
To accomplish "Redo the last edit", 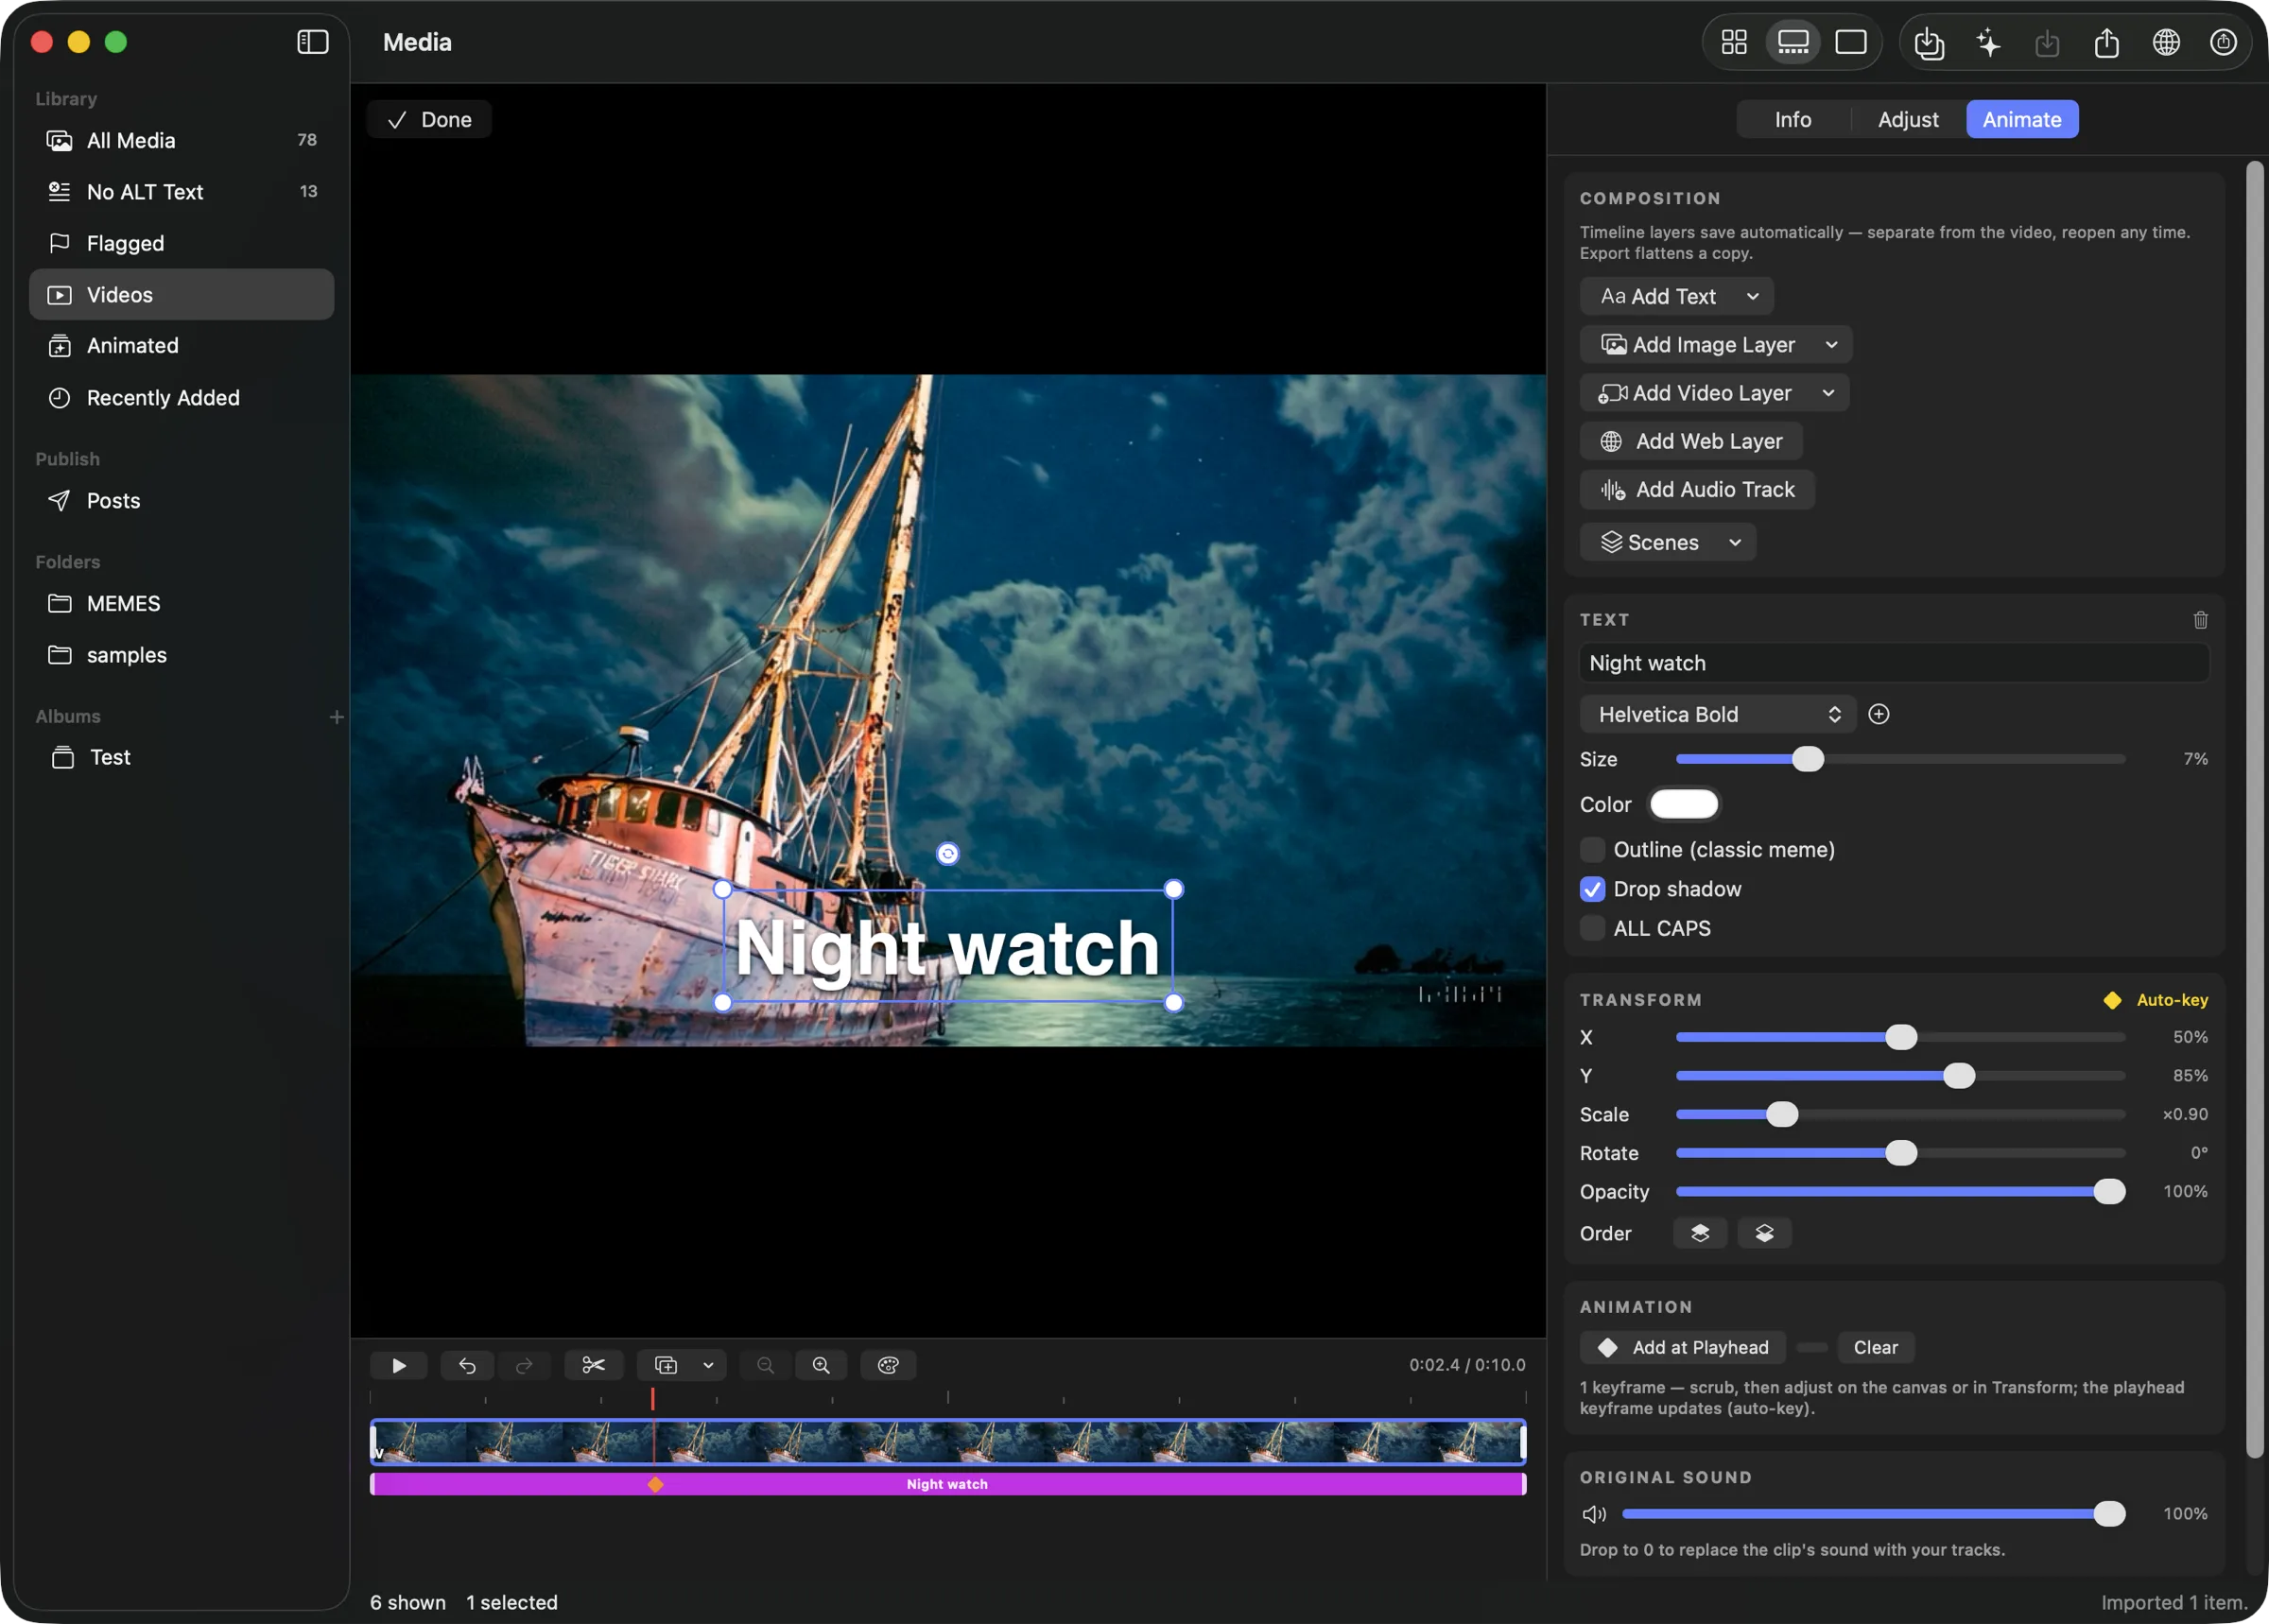I will pos(524,1365).
